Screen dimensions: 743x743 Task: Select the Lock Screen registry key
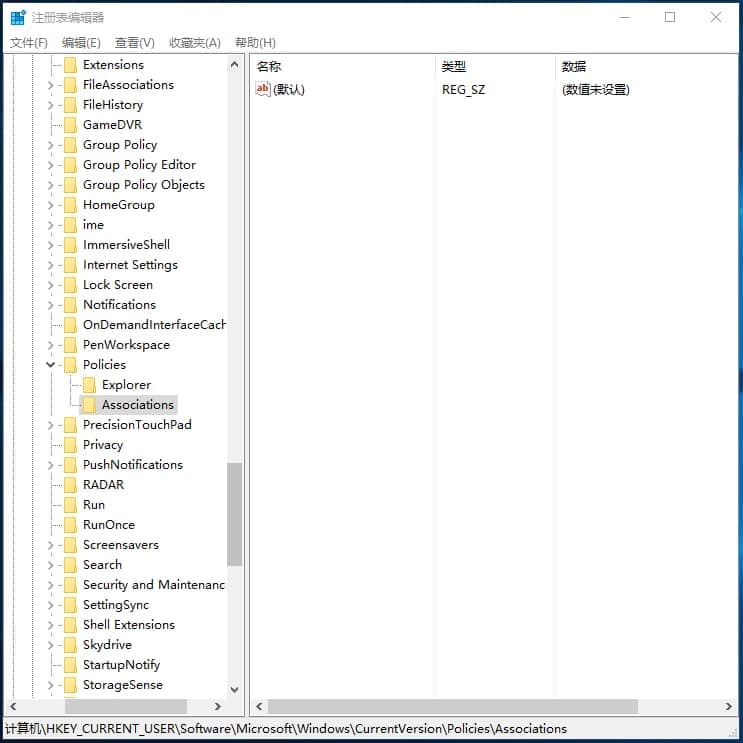[118, 285]
